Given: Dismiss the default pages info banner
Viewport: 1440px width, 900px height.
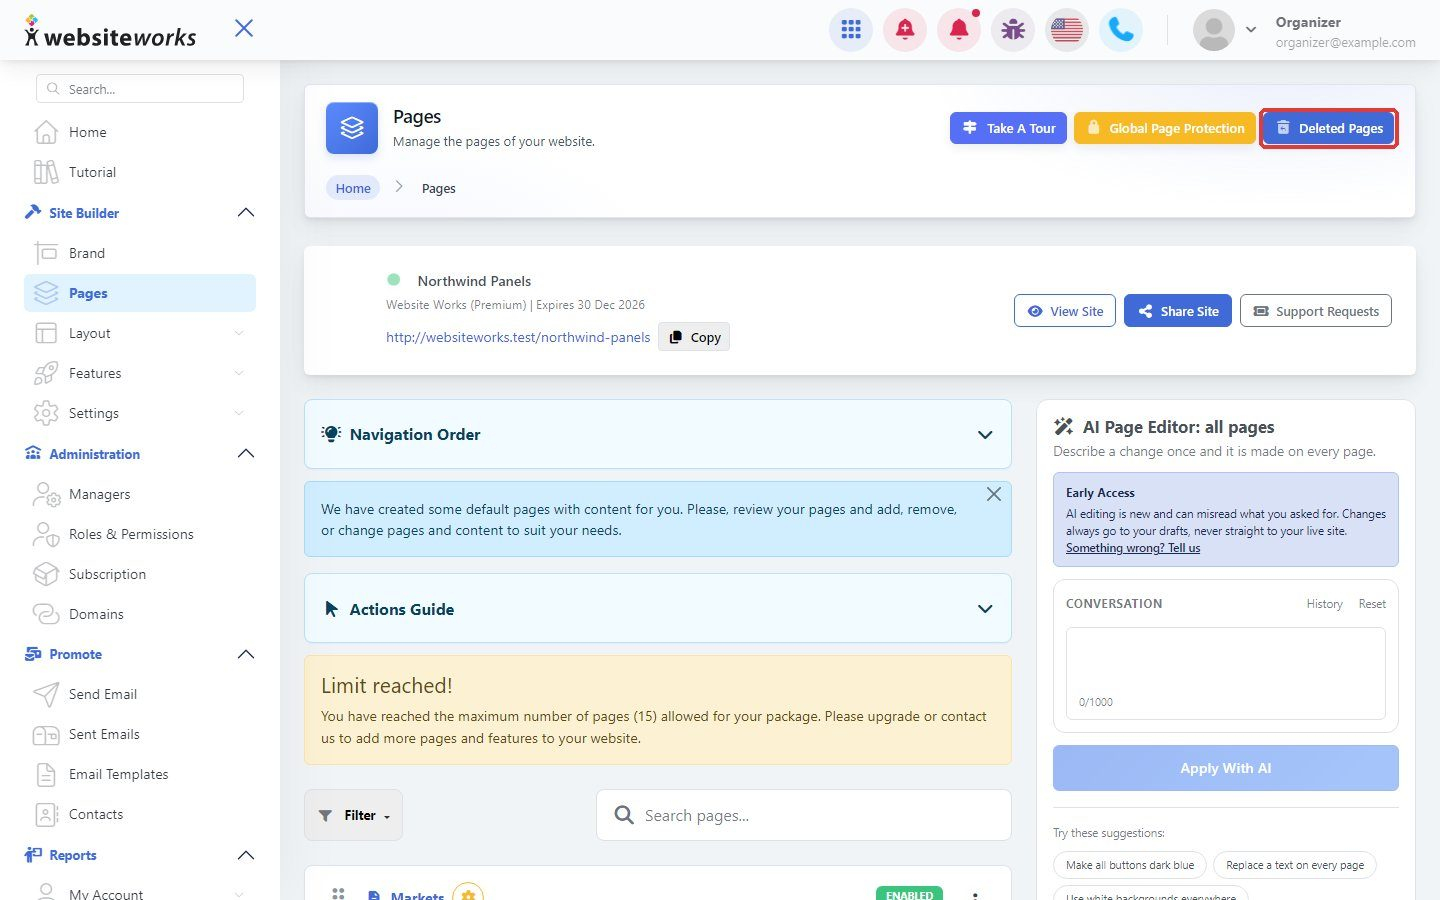Looking at the screenshot, I should [x=994, y=494].
